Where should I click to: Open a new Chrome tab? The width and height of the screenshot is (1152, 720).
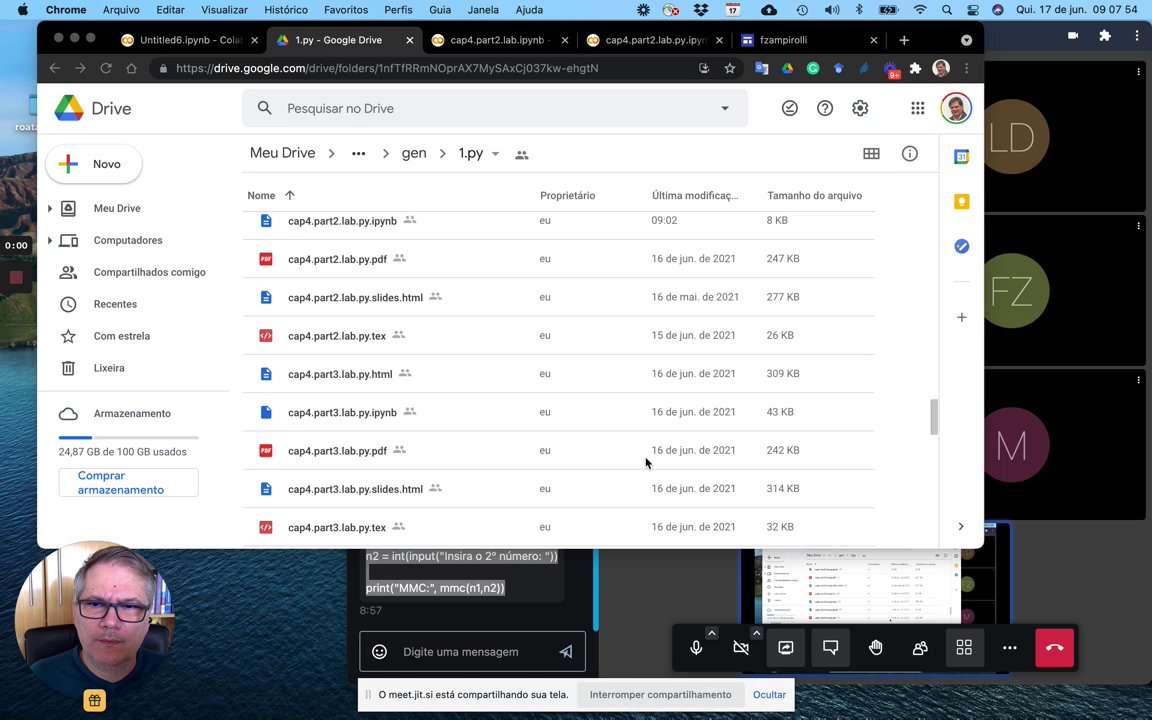pyautogui.click(x=904, y=40)
